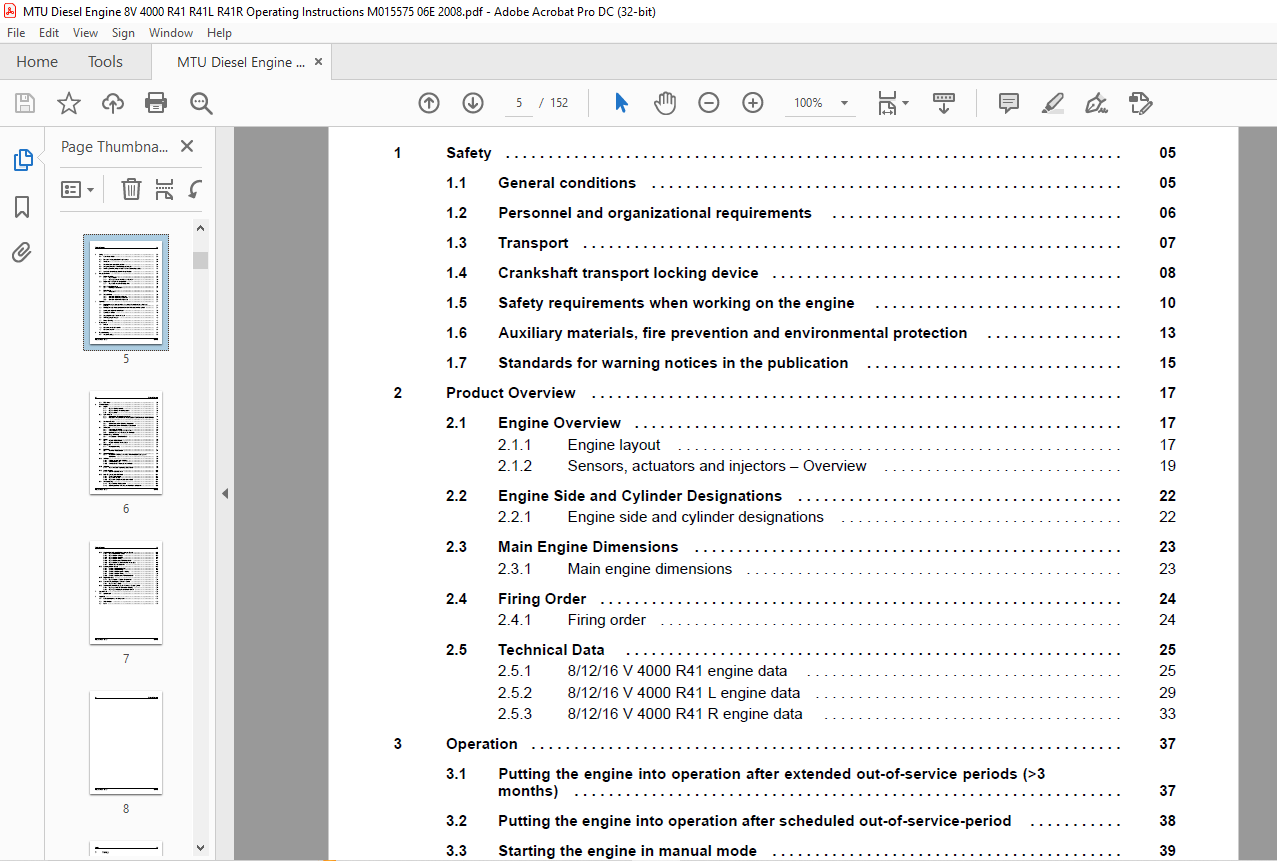Select the hand pan tool
This screenshot has width=1277, height=861.
click(665, 103)
